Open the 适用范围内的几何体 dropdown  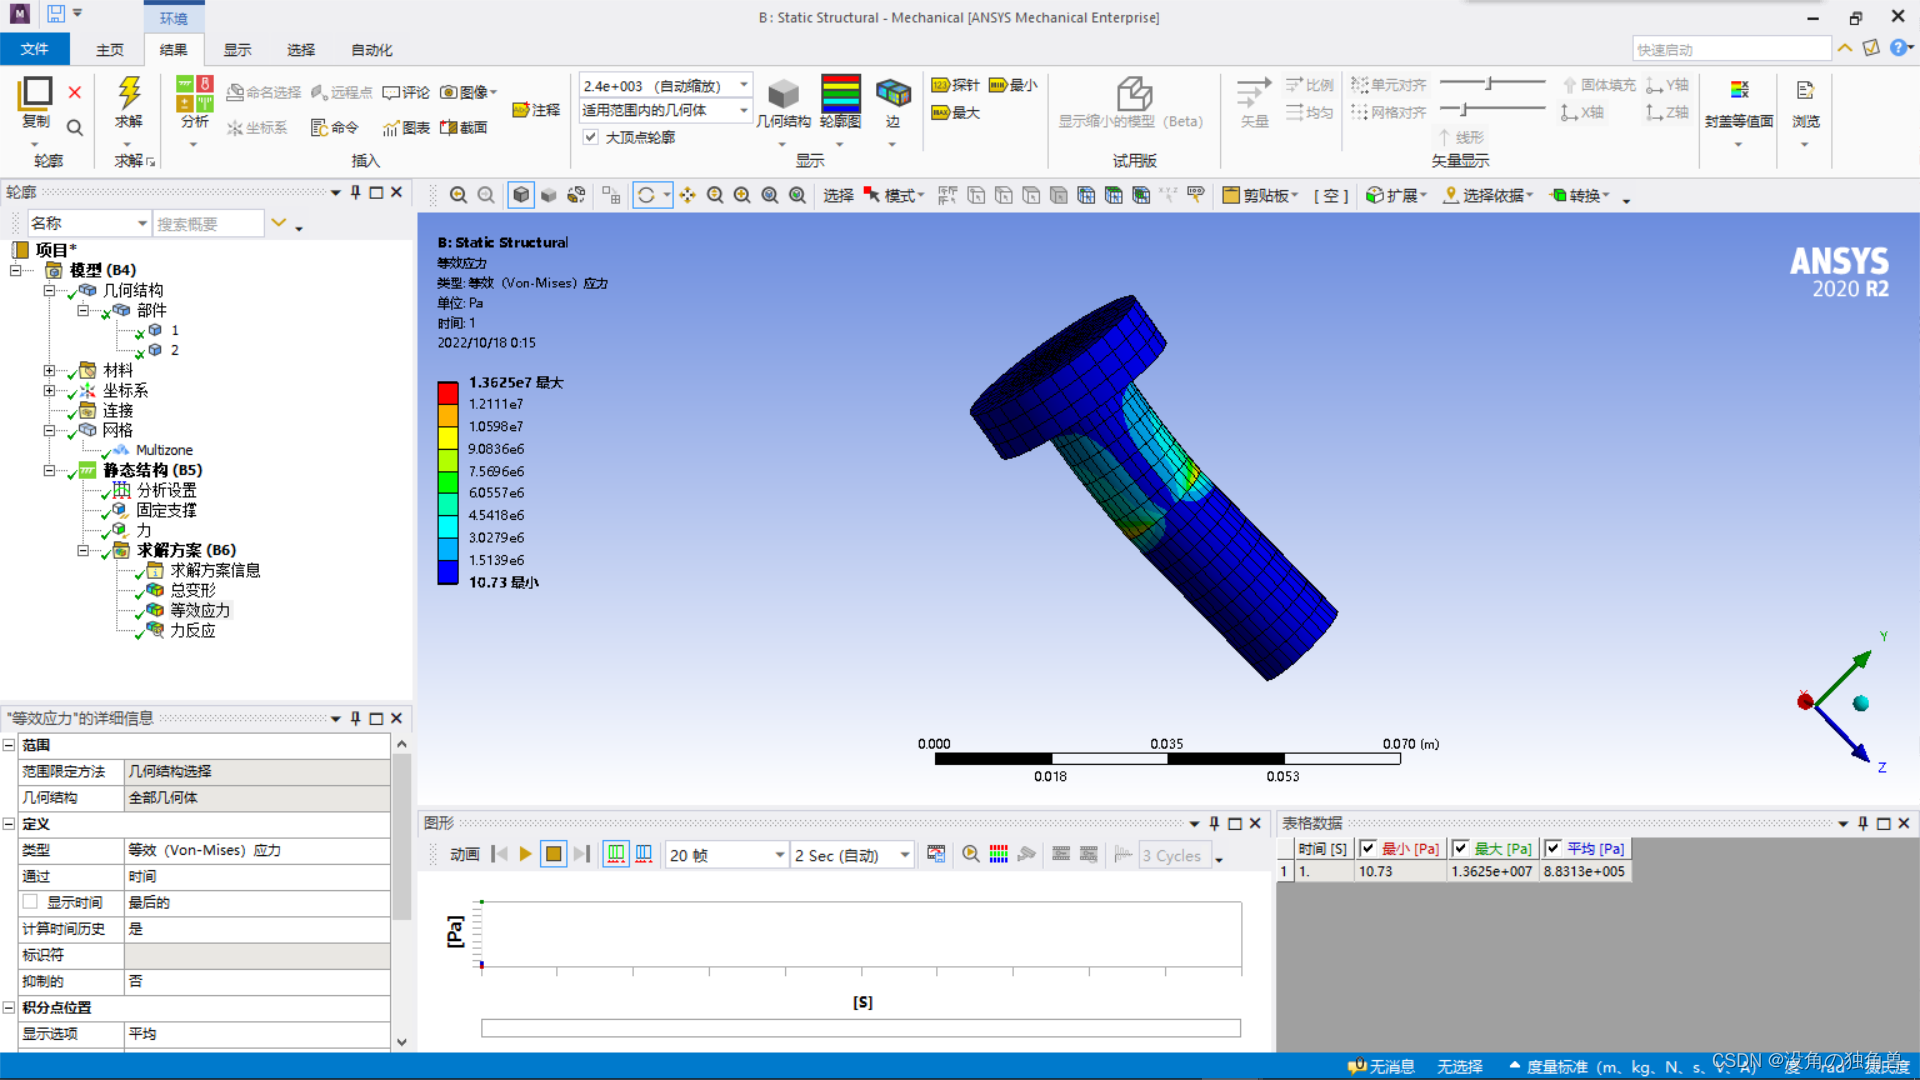[744, 110]
